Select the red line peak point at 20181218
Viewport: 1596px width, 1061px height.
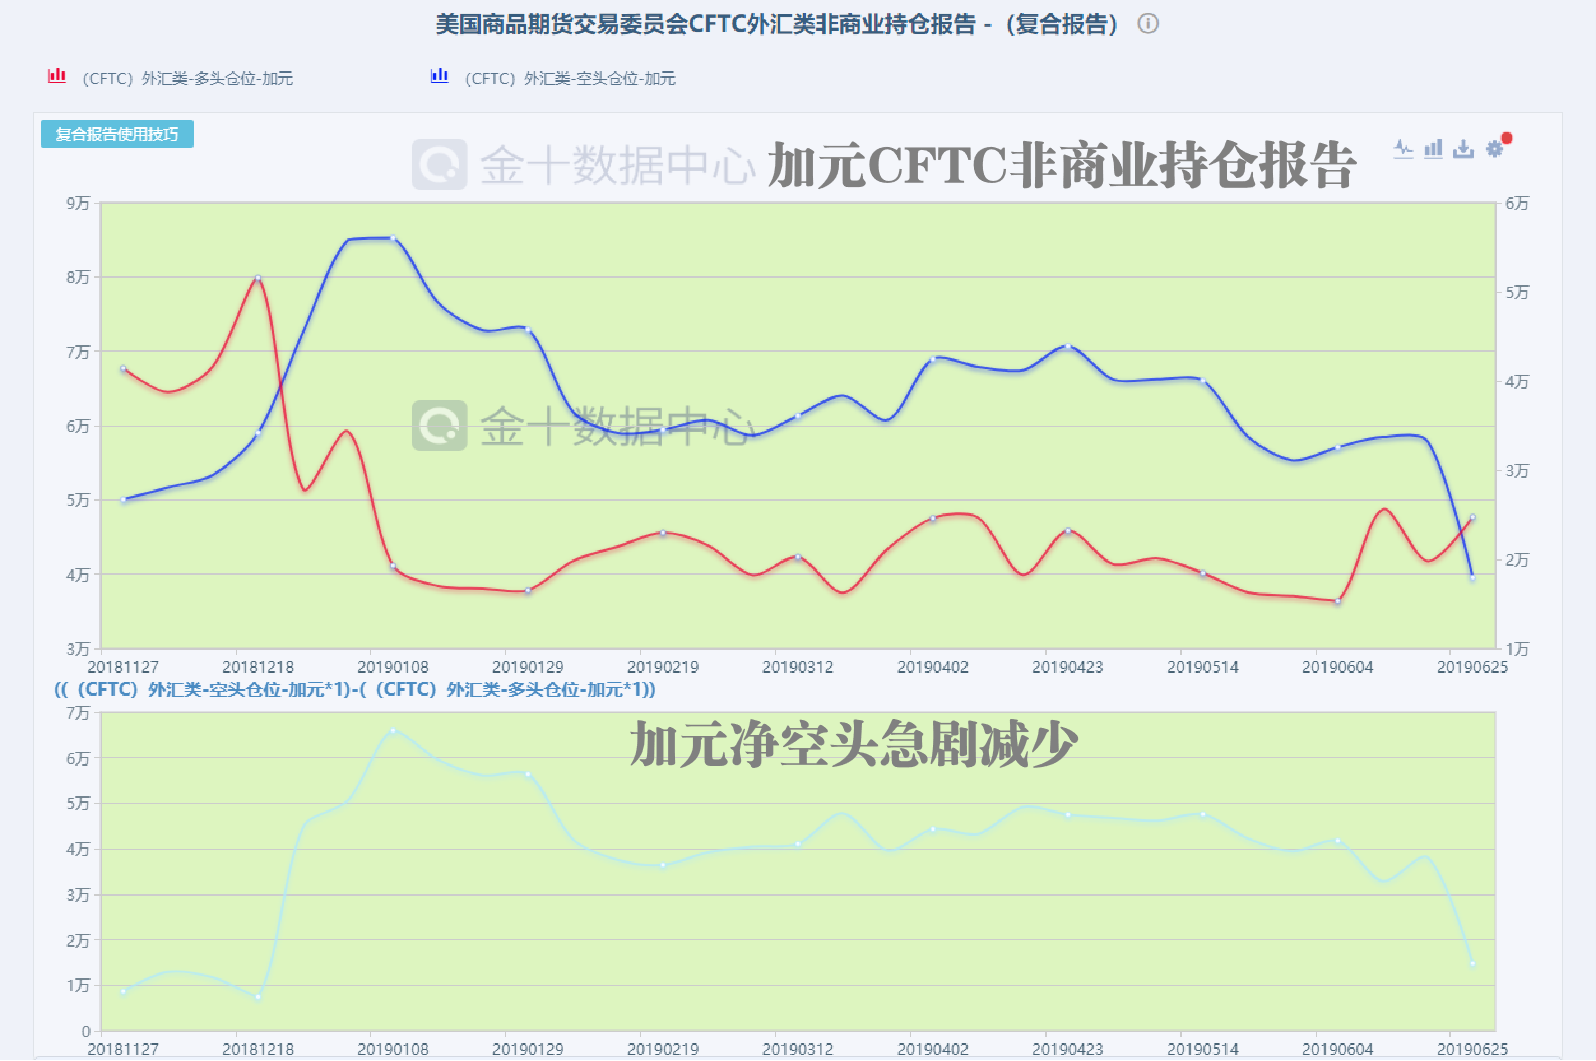coord(258,279)
